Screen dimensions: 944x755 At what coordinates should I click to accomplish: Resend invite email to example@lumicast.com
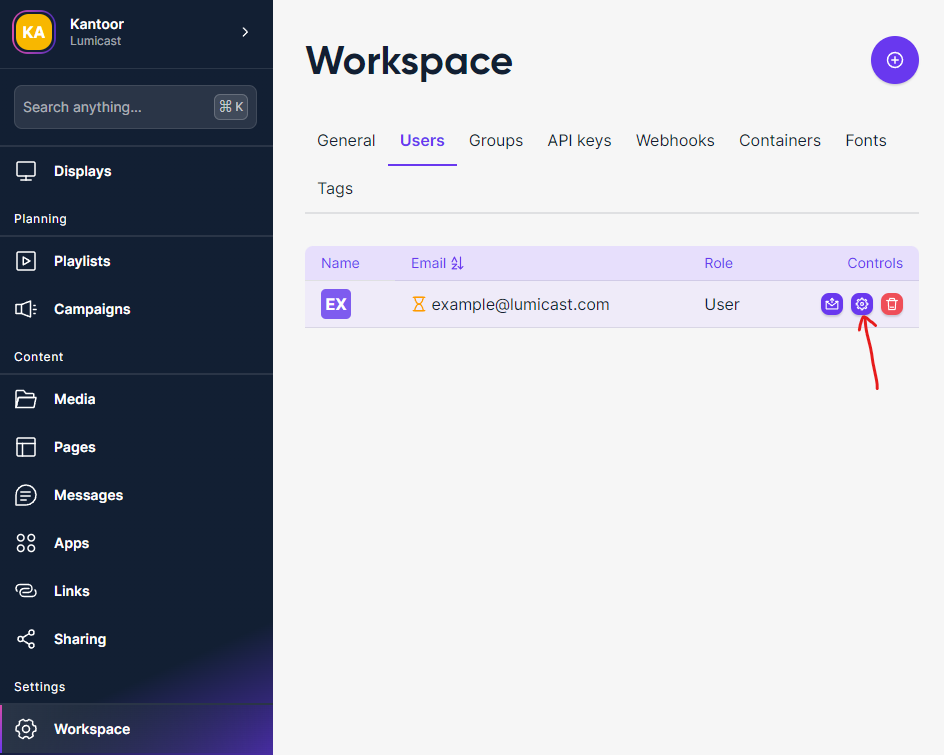tap(831, 304)
